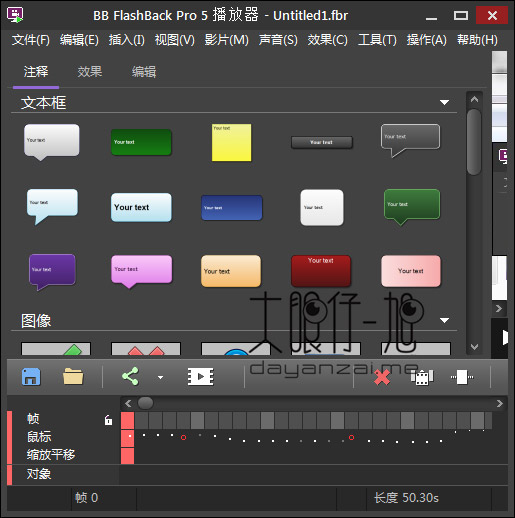The width and height of the screenshot is (515, 518).
Task: Open the 工具(T) menu
Action: 377,40
